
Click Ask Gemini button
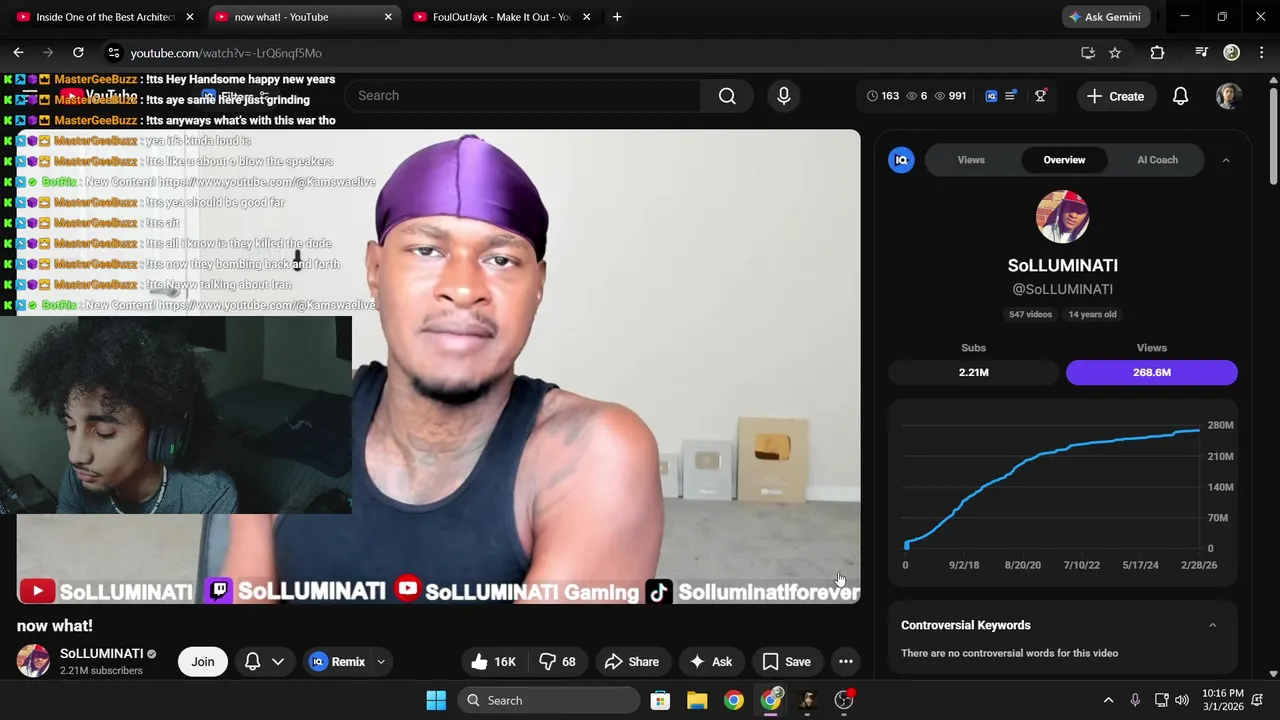[x=1105, y=17]
